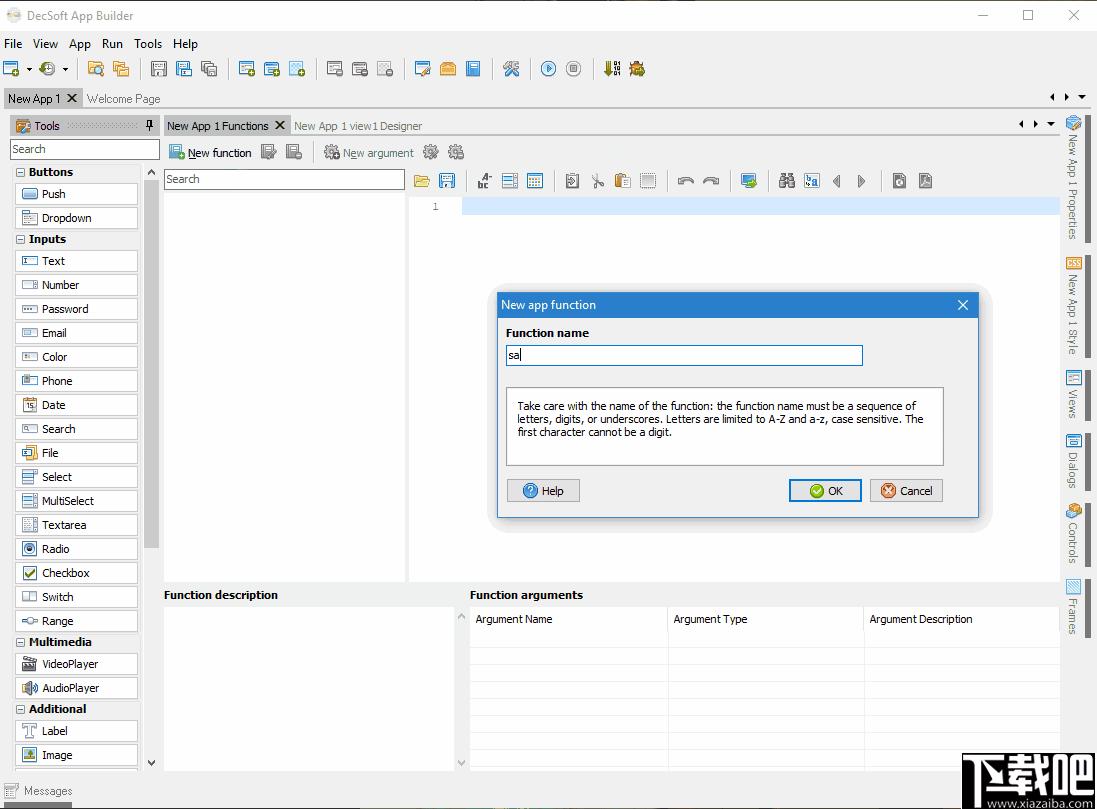The height and width of the screenshot is (809, 1097).
Task: Click the redo arrow icon
Action: click(x=711, y=181)
